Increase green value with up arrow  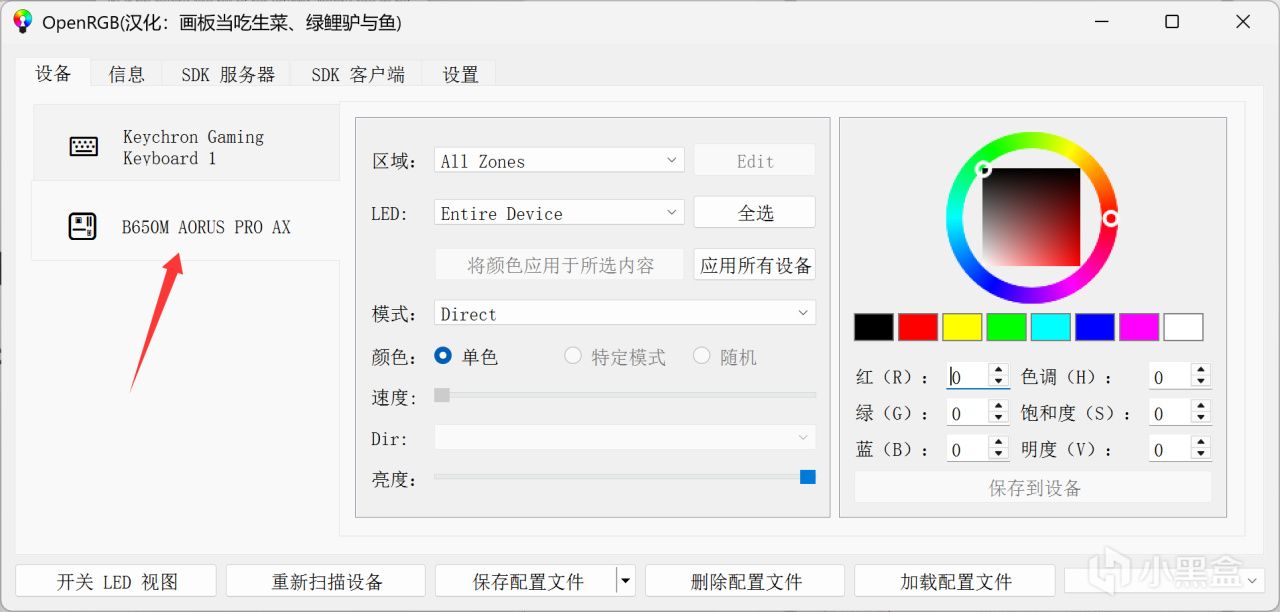[999, 407]
